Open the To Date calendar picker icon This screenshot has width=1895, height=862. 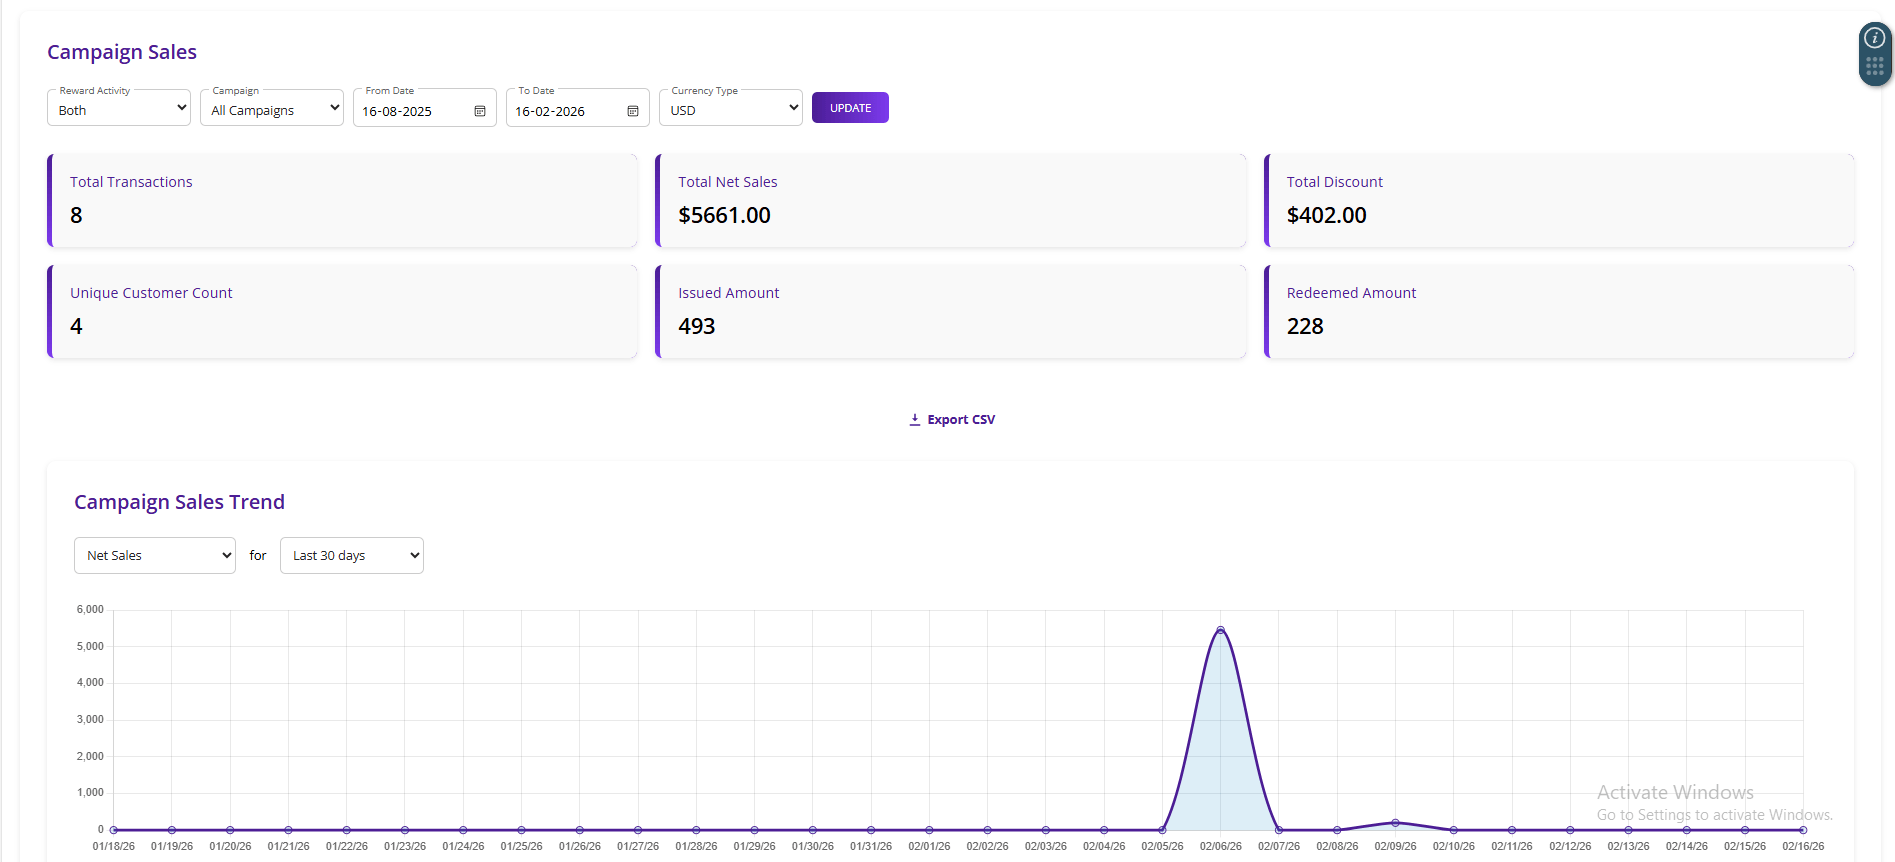pos(633,111)
